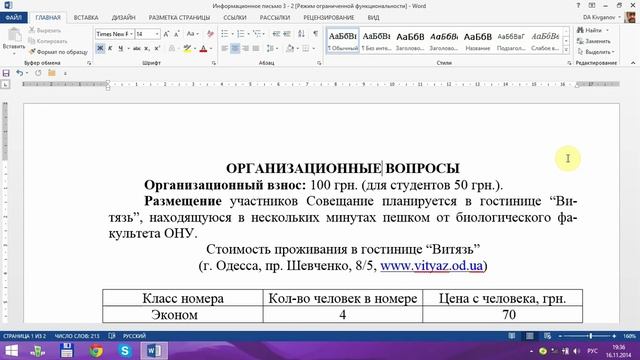Open the font name dropdown (Times New Roman)
The image size is (640, 360).
pos(131,34)
